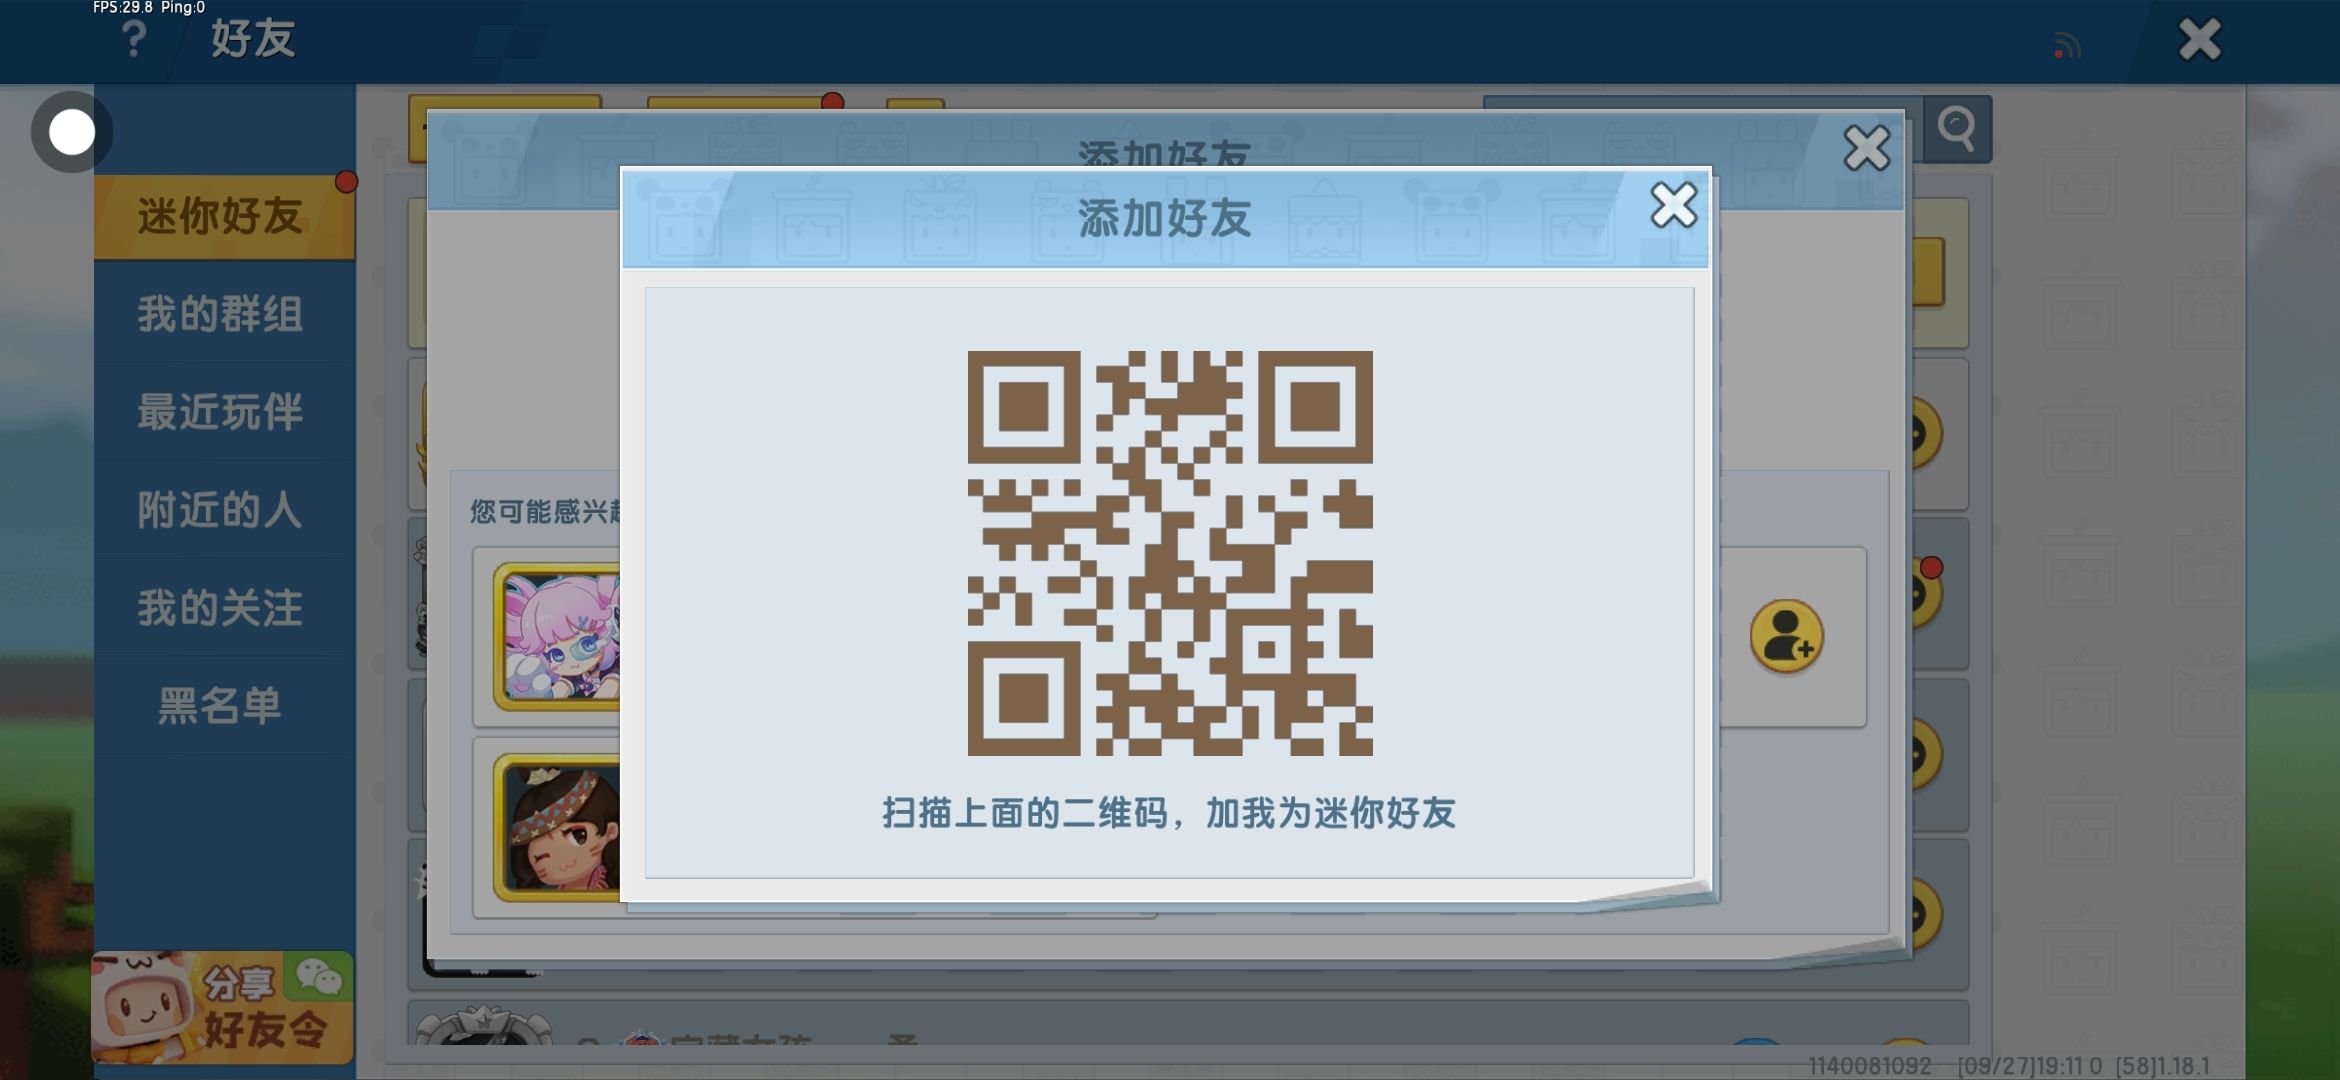
Task: Open 我的关注 tab
Action: [x=220, y=608]
